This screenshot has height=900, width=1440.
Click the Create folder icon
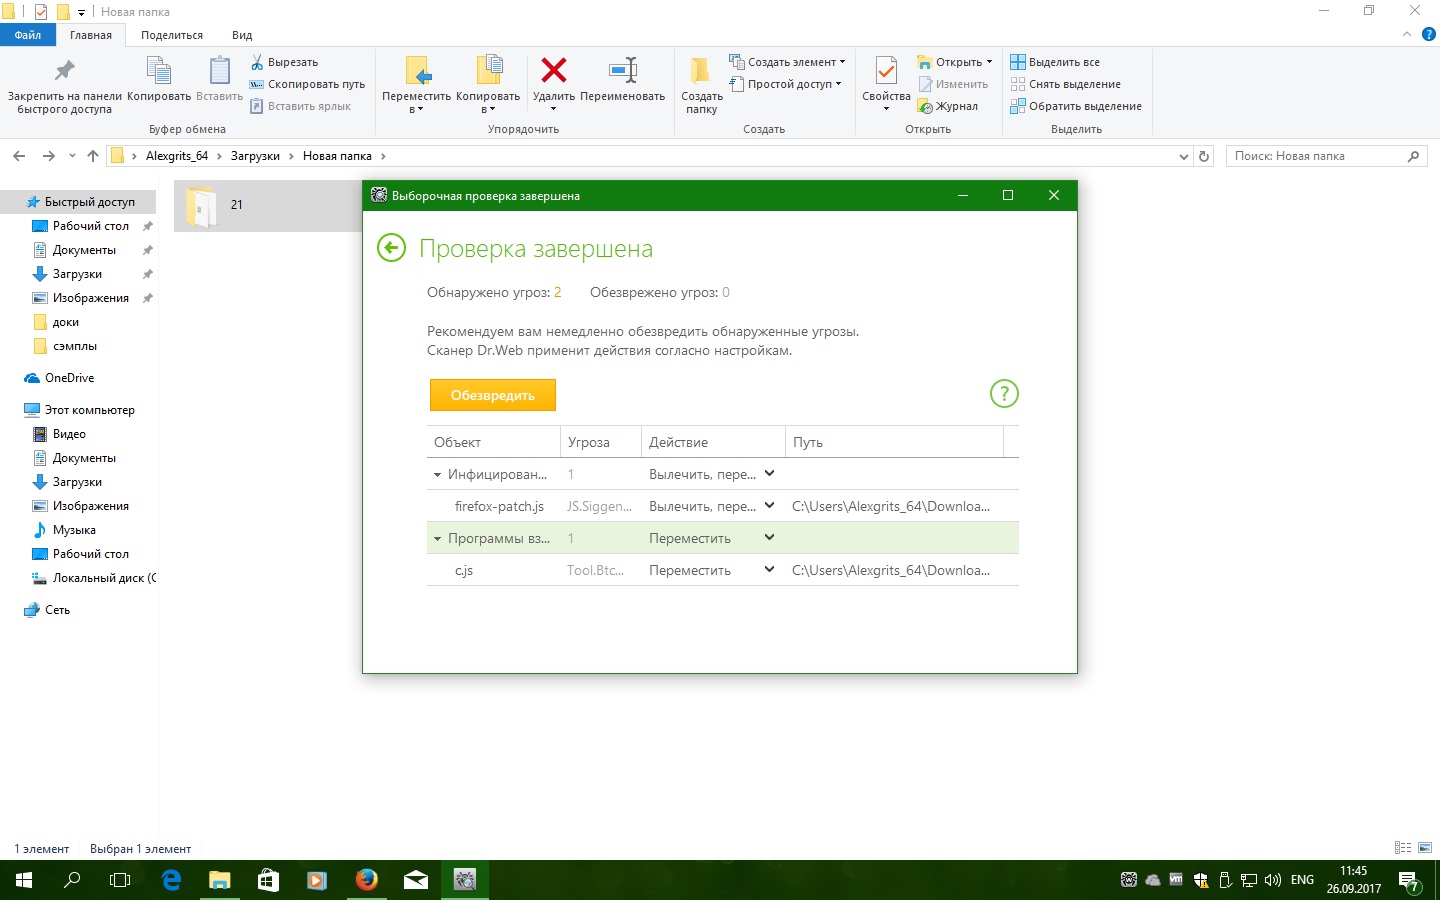701,71
